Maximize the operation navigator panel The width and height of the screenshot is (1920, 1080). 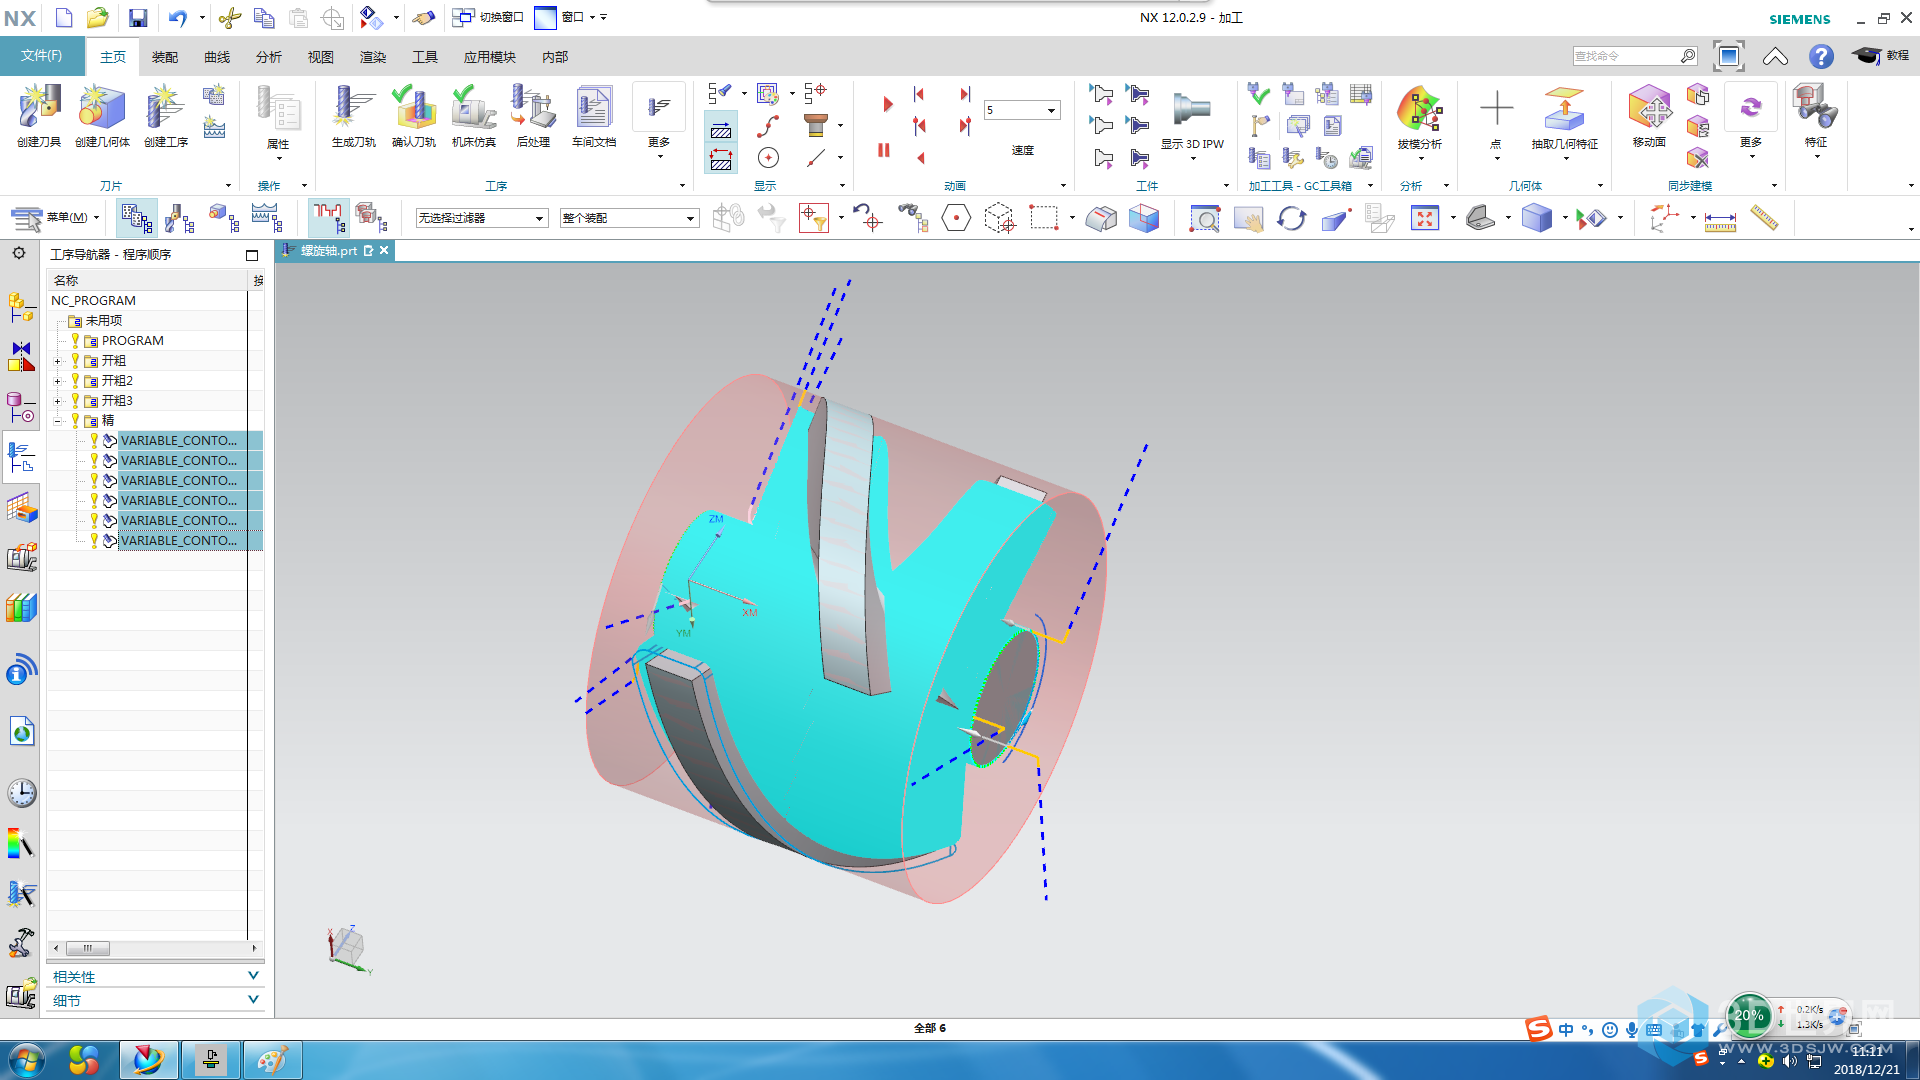(252, 255)
